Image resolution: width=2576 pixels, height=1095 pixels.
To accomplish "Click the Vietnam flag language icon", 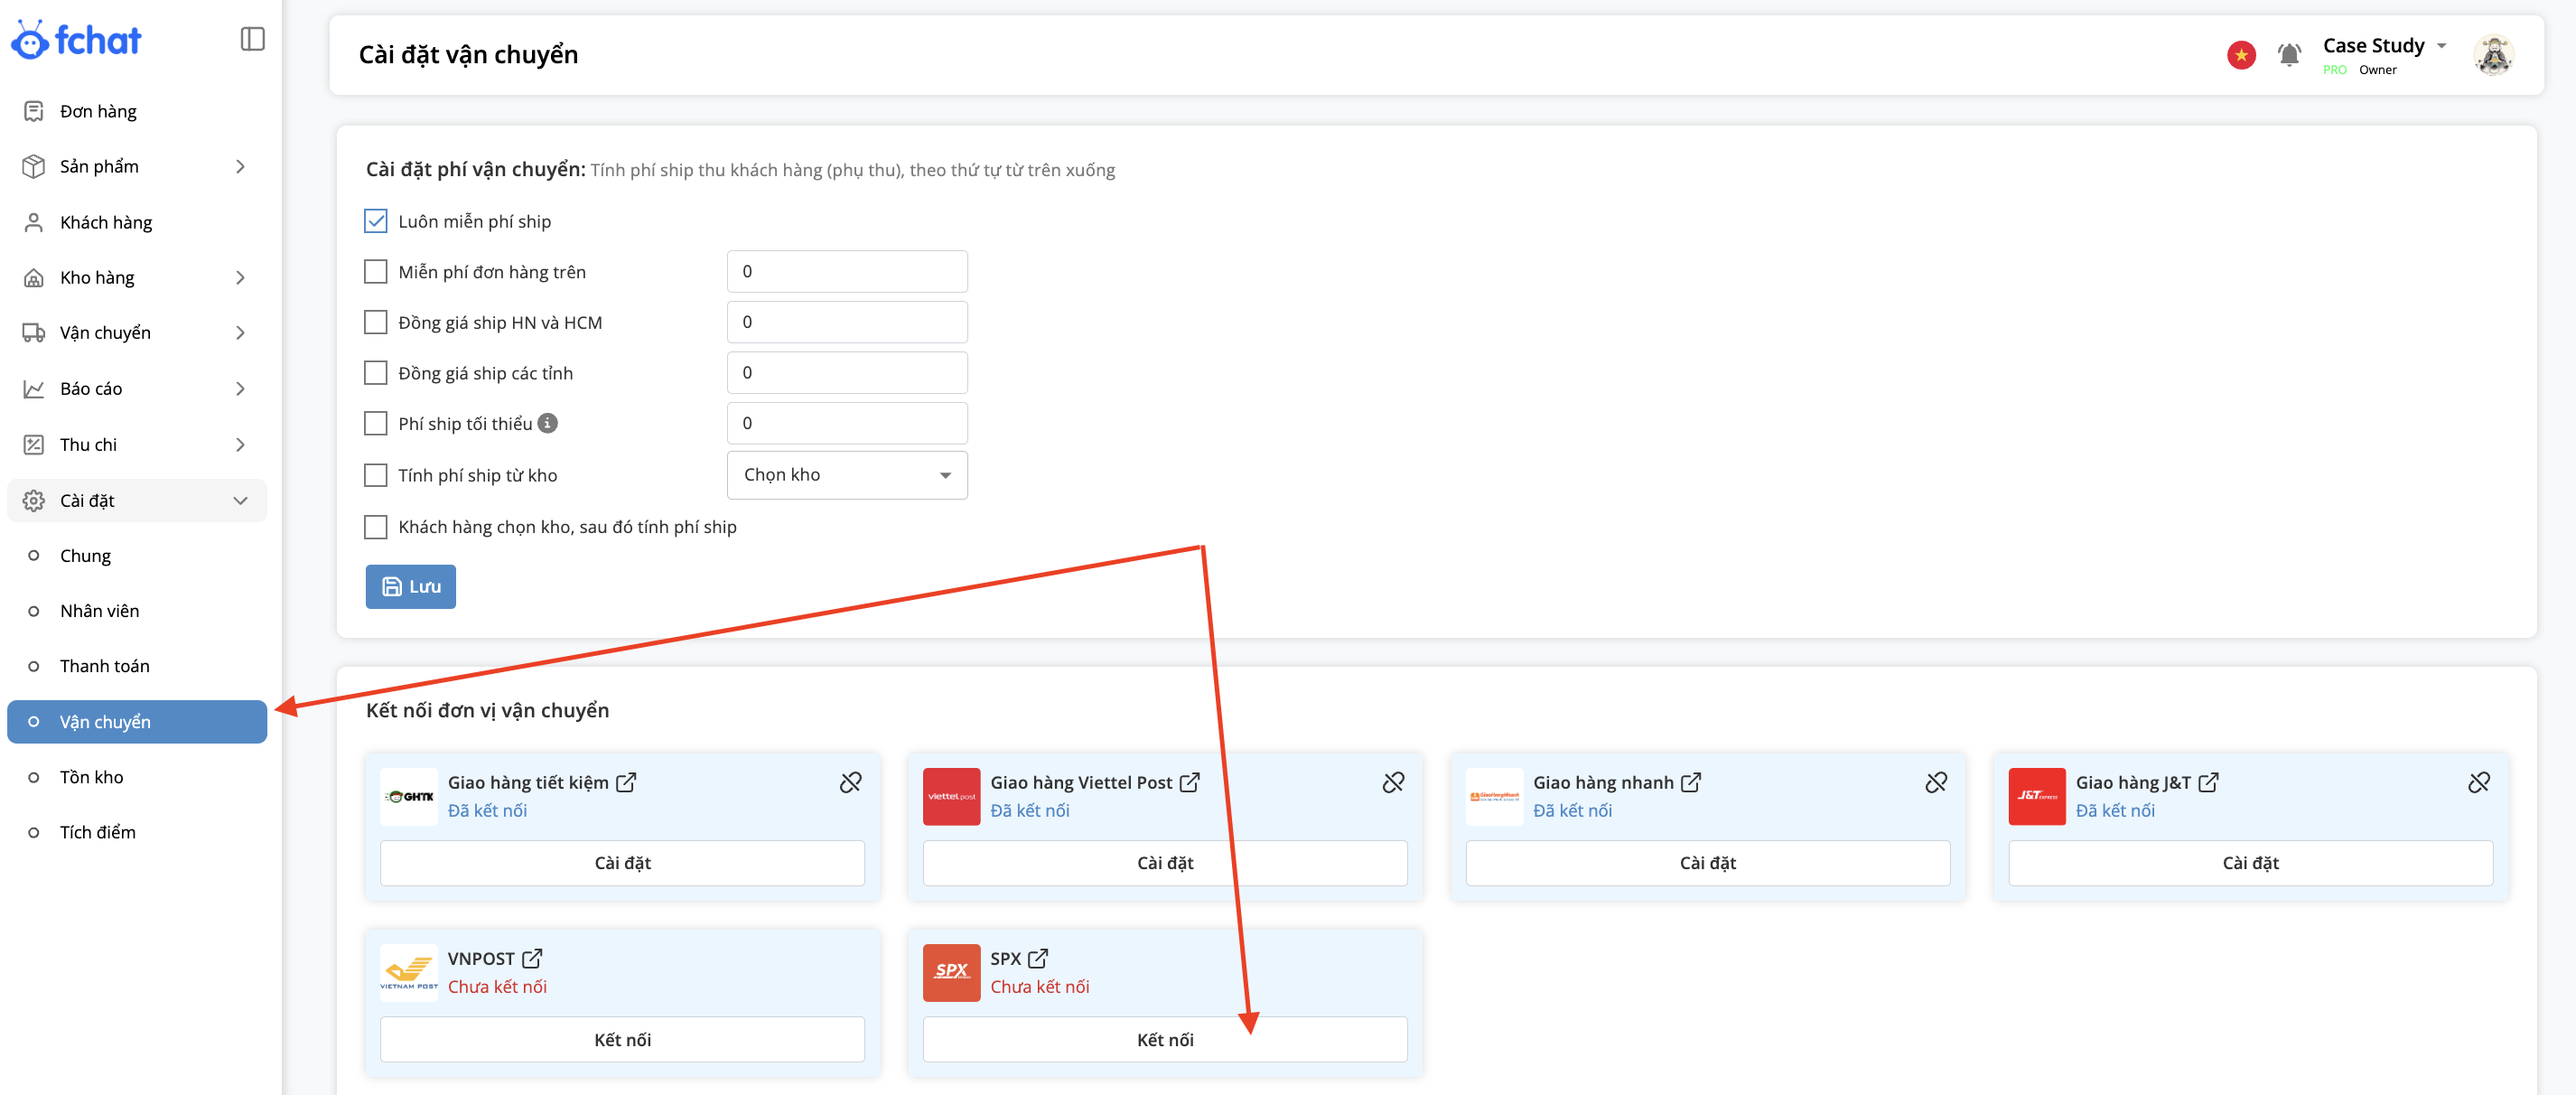I will (2240, 54).
